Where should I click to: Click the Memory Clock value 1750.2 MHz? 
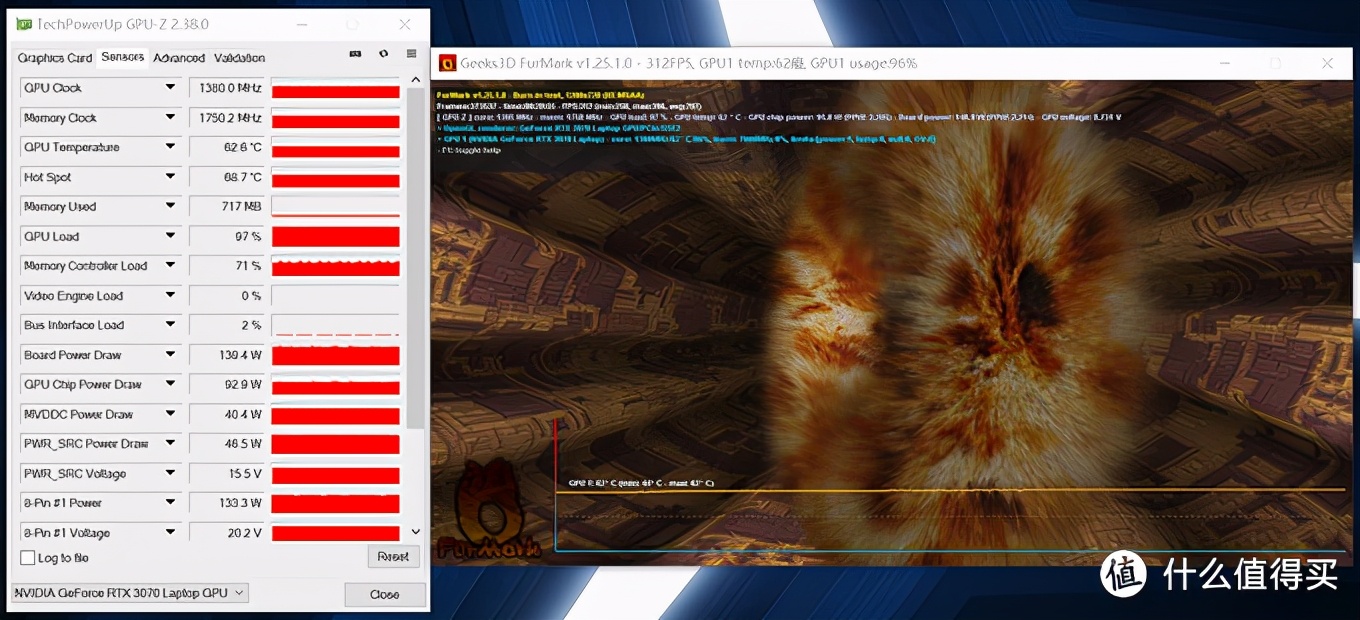tap(227, 118)
